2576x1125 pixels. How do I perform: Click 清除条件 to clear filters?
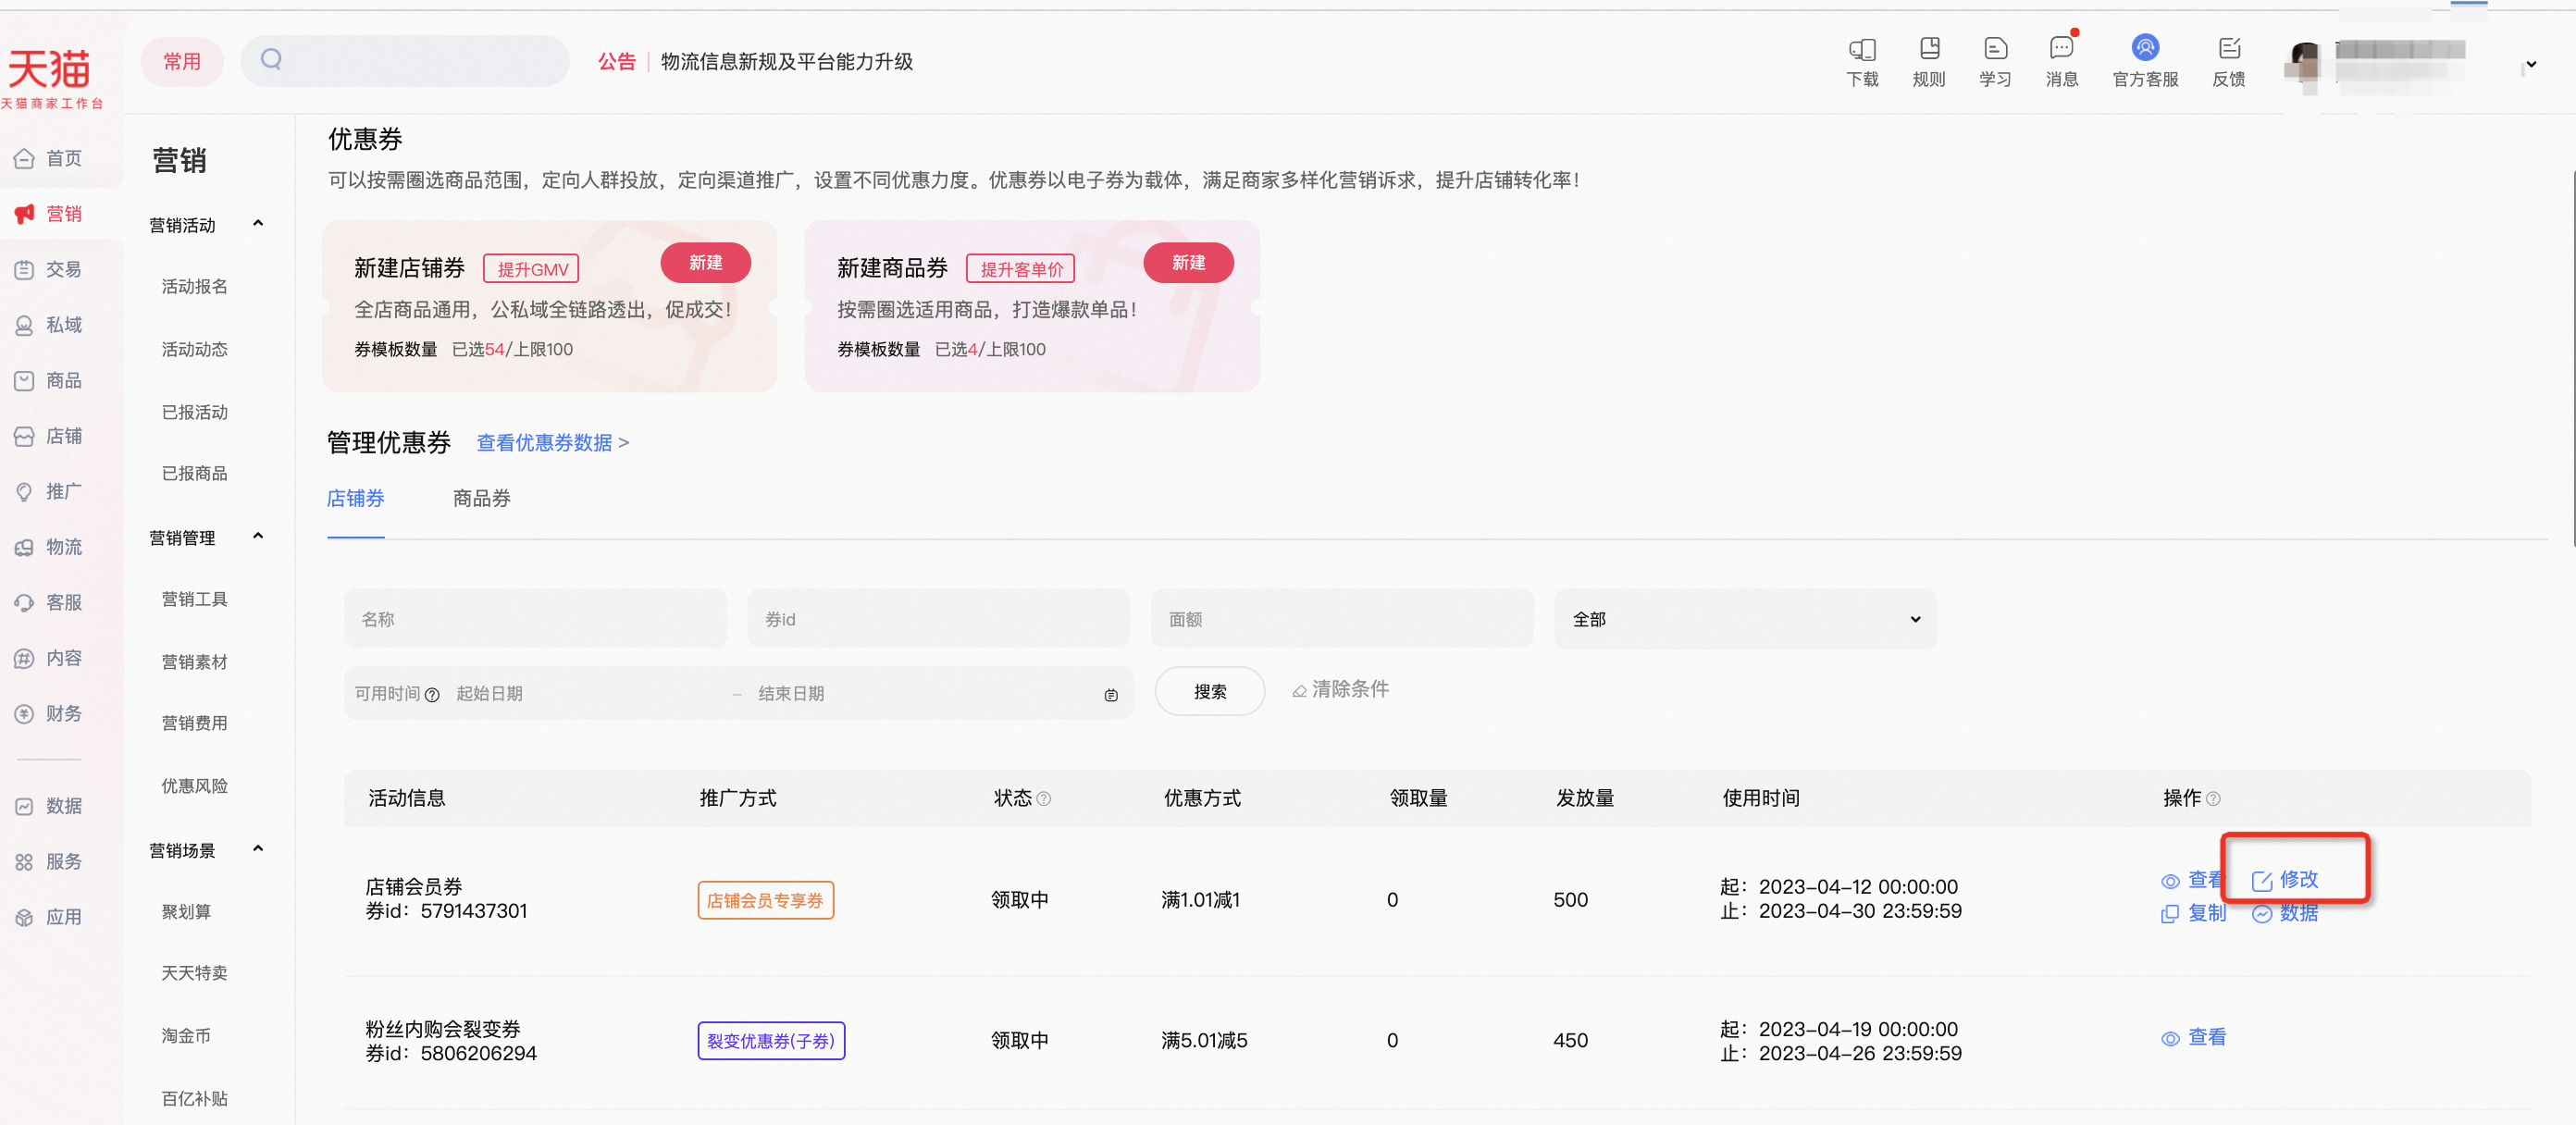1340,689
